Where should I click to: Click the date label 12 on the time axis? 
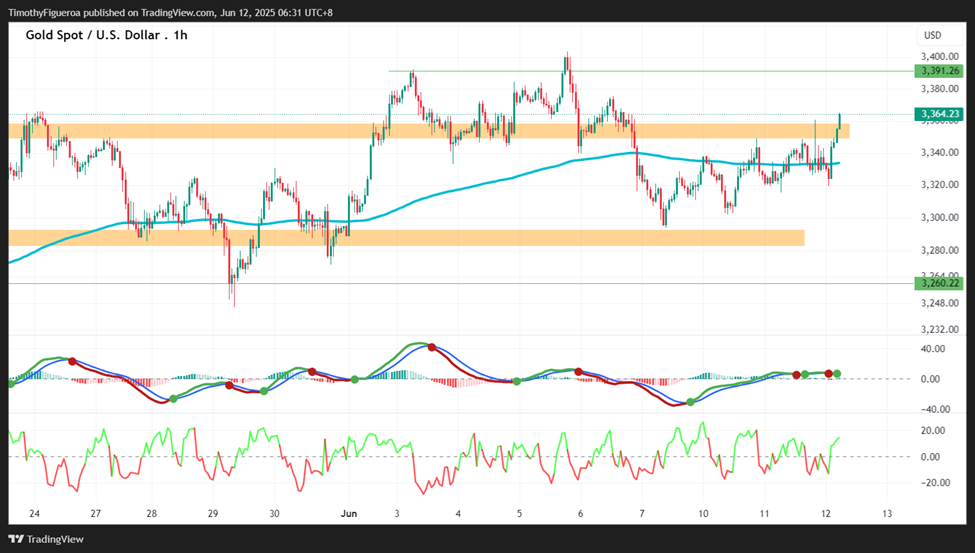click(x=825, y=514)
